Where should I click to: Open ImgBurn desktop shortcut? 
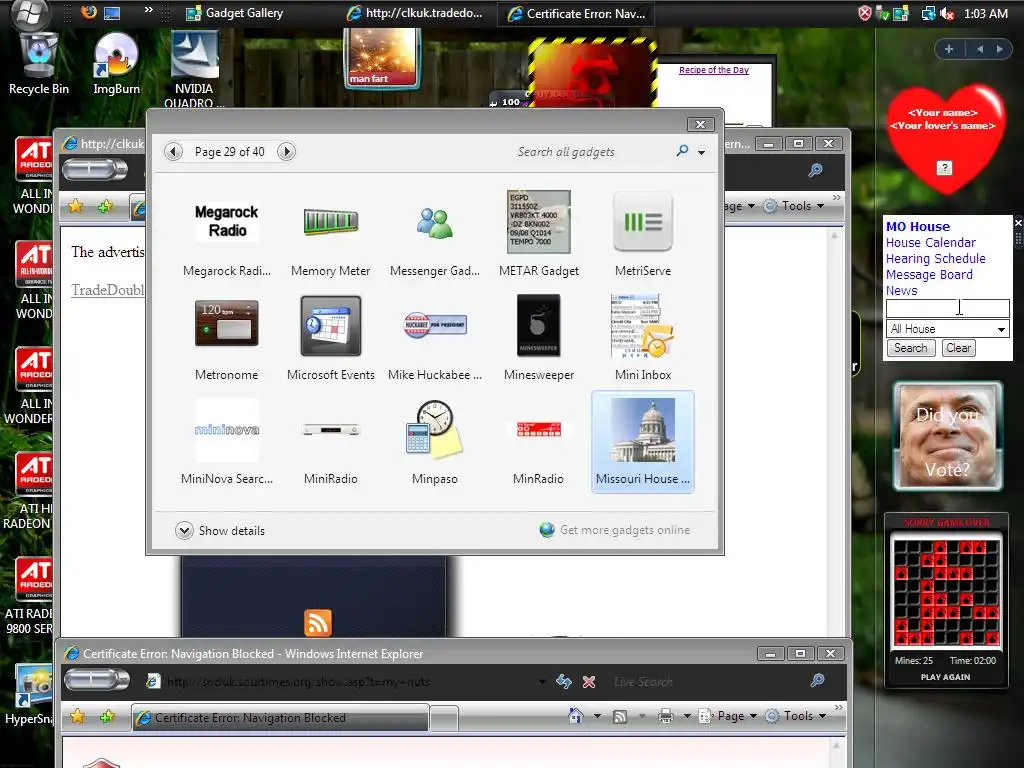[116, 64]
